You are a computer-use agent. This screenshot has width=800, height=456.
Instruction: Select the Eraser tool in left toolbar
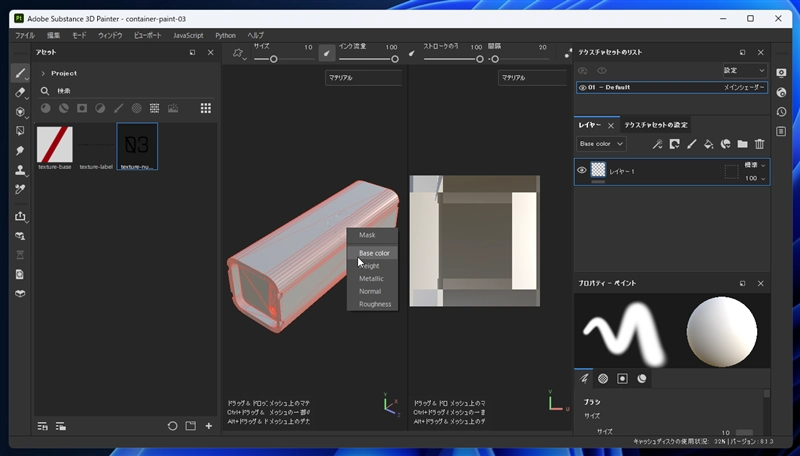[20, 92]
